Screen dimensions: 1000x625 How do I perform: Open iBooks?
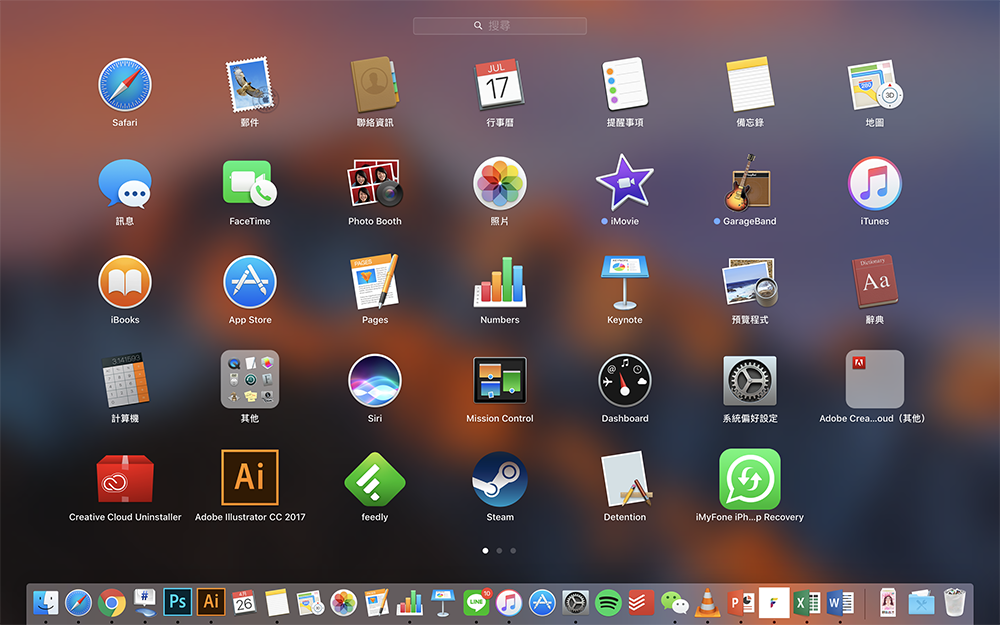[x=125, y=282]
